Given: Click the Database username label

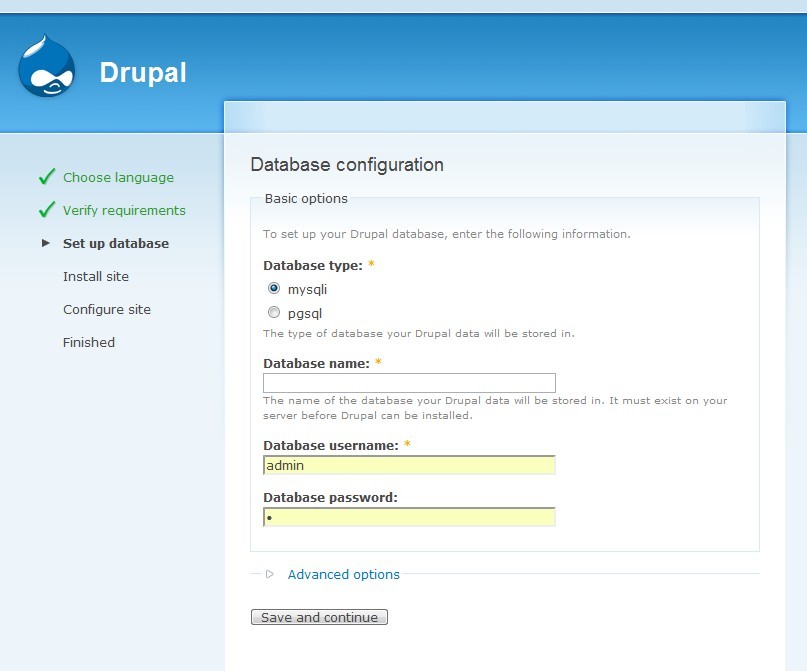Looking at the screenshot, I should click(331, 446).
